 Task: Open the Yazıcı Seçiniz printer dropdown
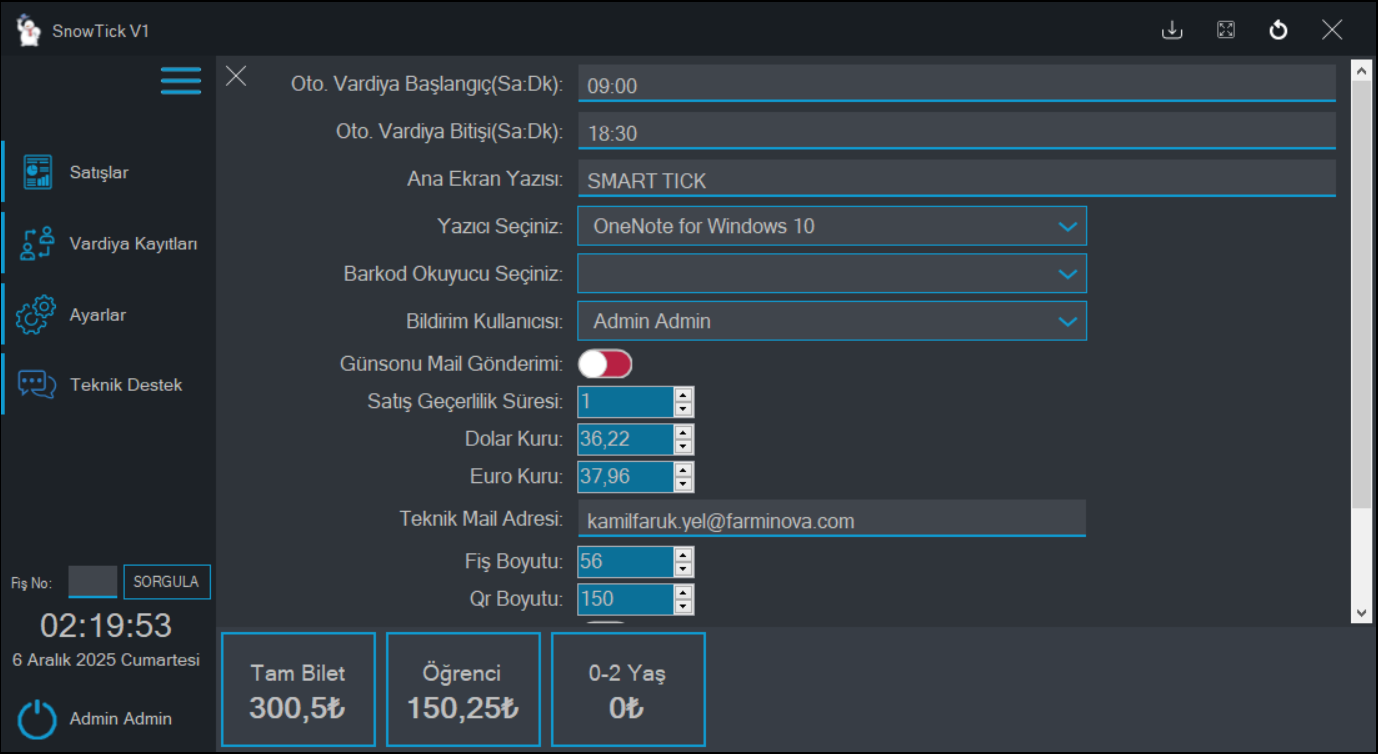tap(831, 226)
